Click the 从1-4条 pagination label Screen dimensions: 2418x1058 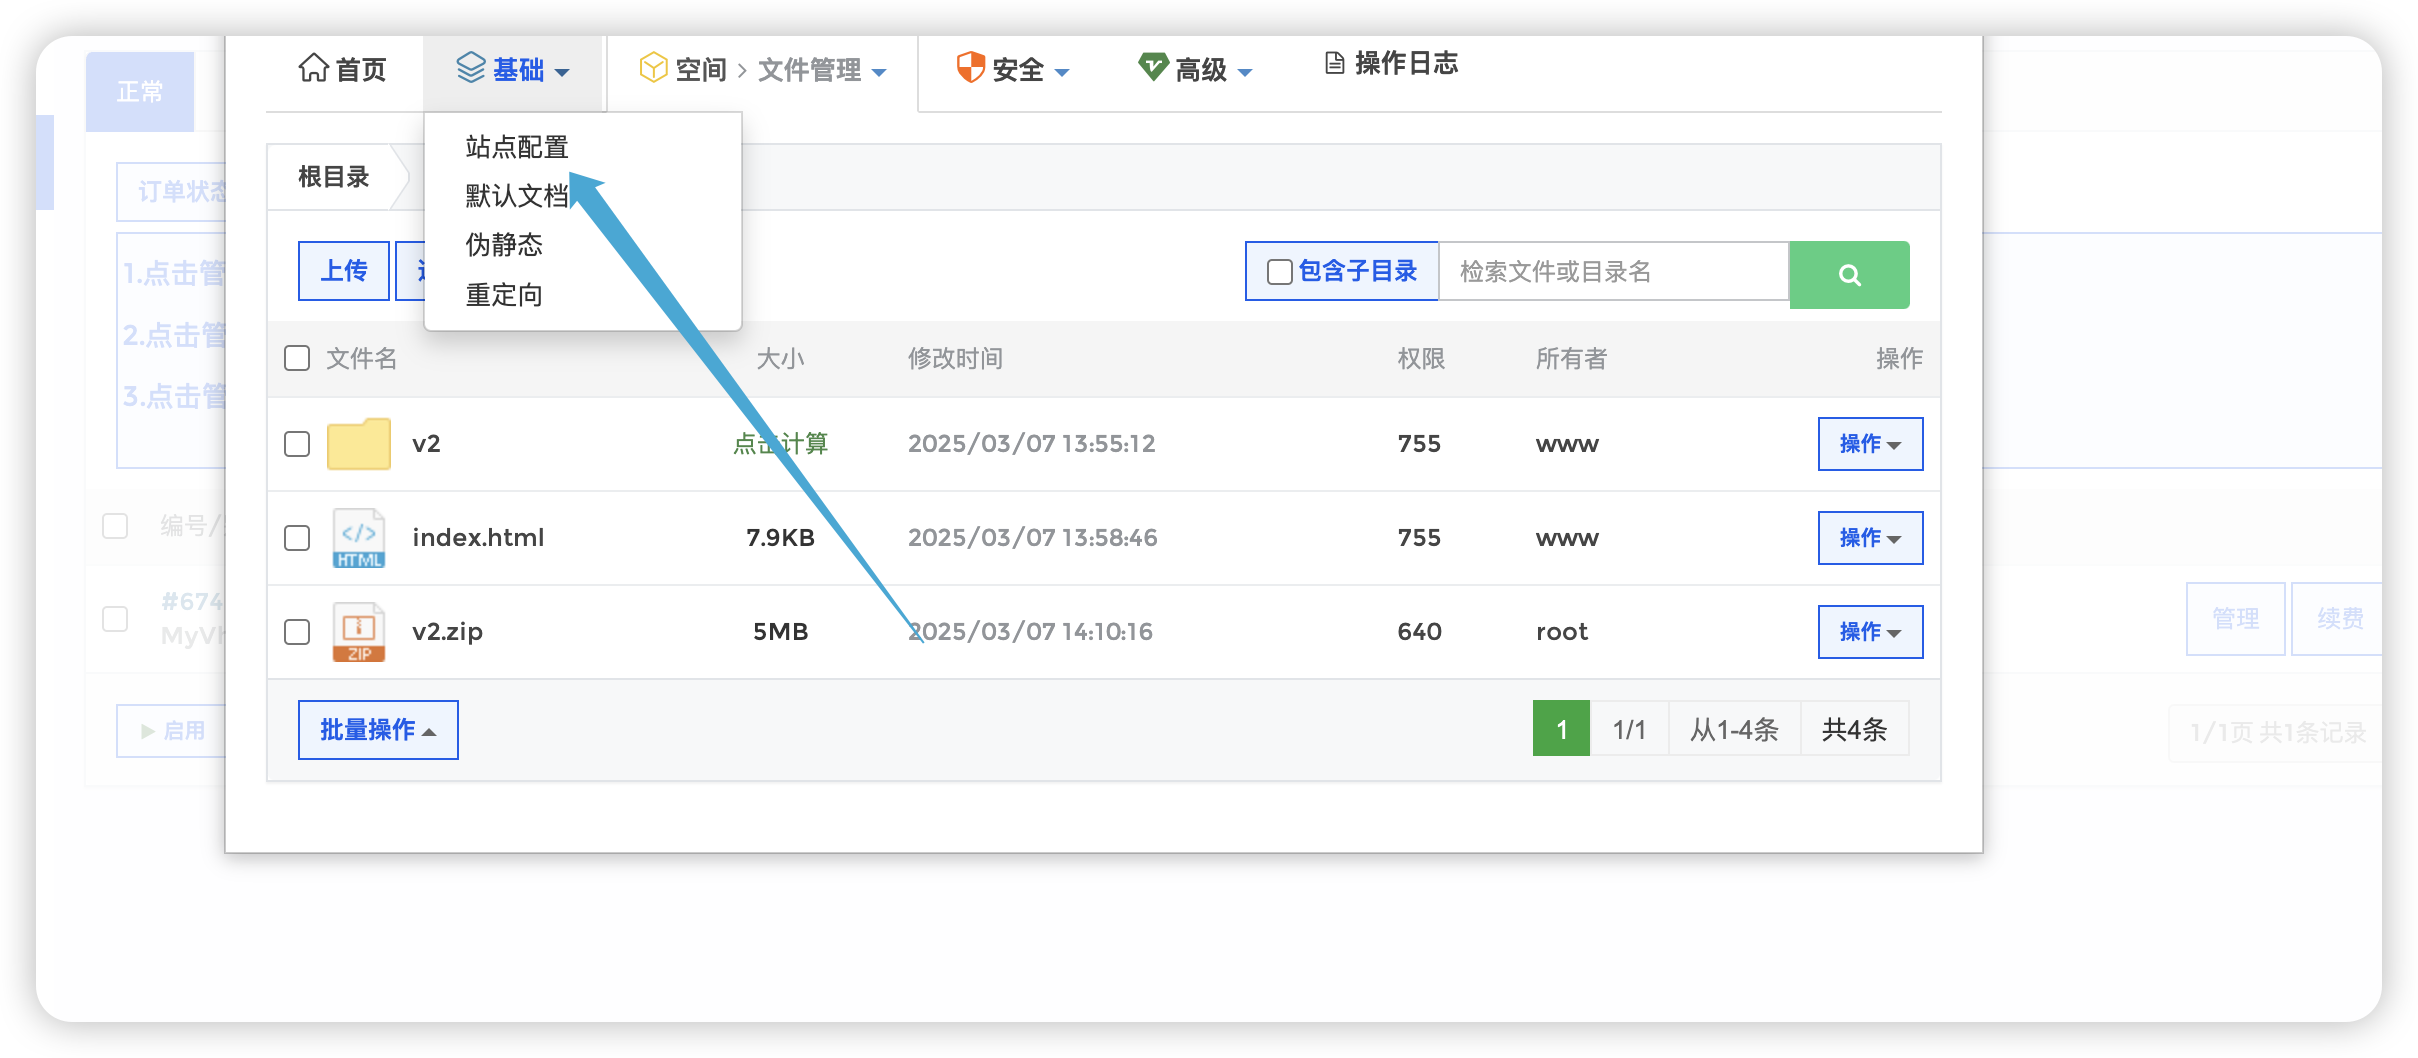pyautogui.click(x=1734, y=729)
